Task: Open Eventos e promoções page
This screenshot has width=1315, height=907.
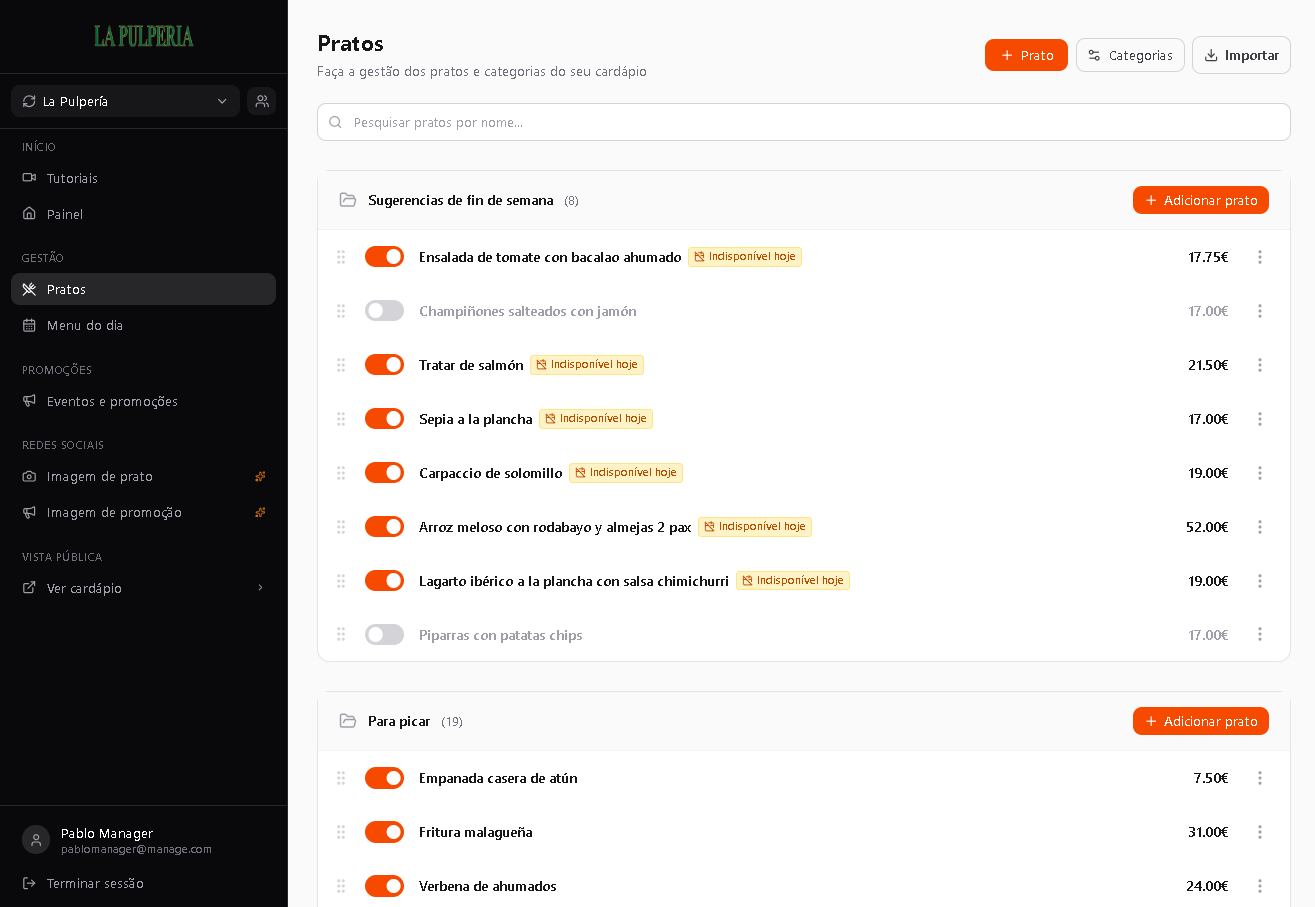Action: point(143,401)
